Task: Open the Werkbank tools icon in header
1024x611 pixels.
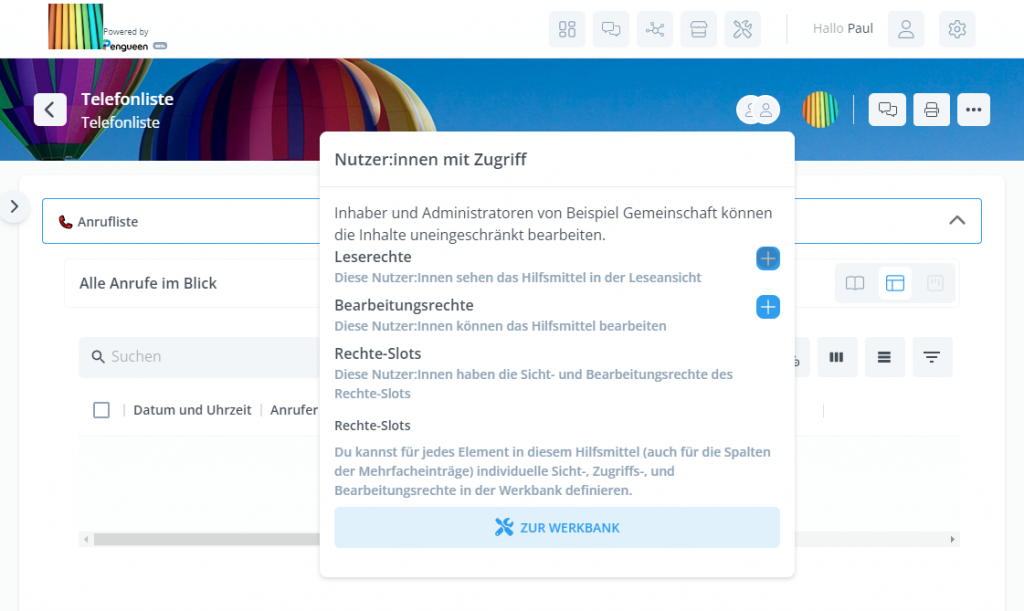Action: 742,29
